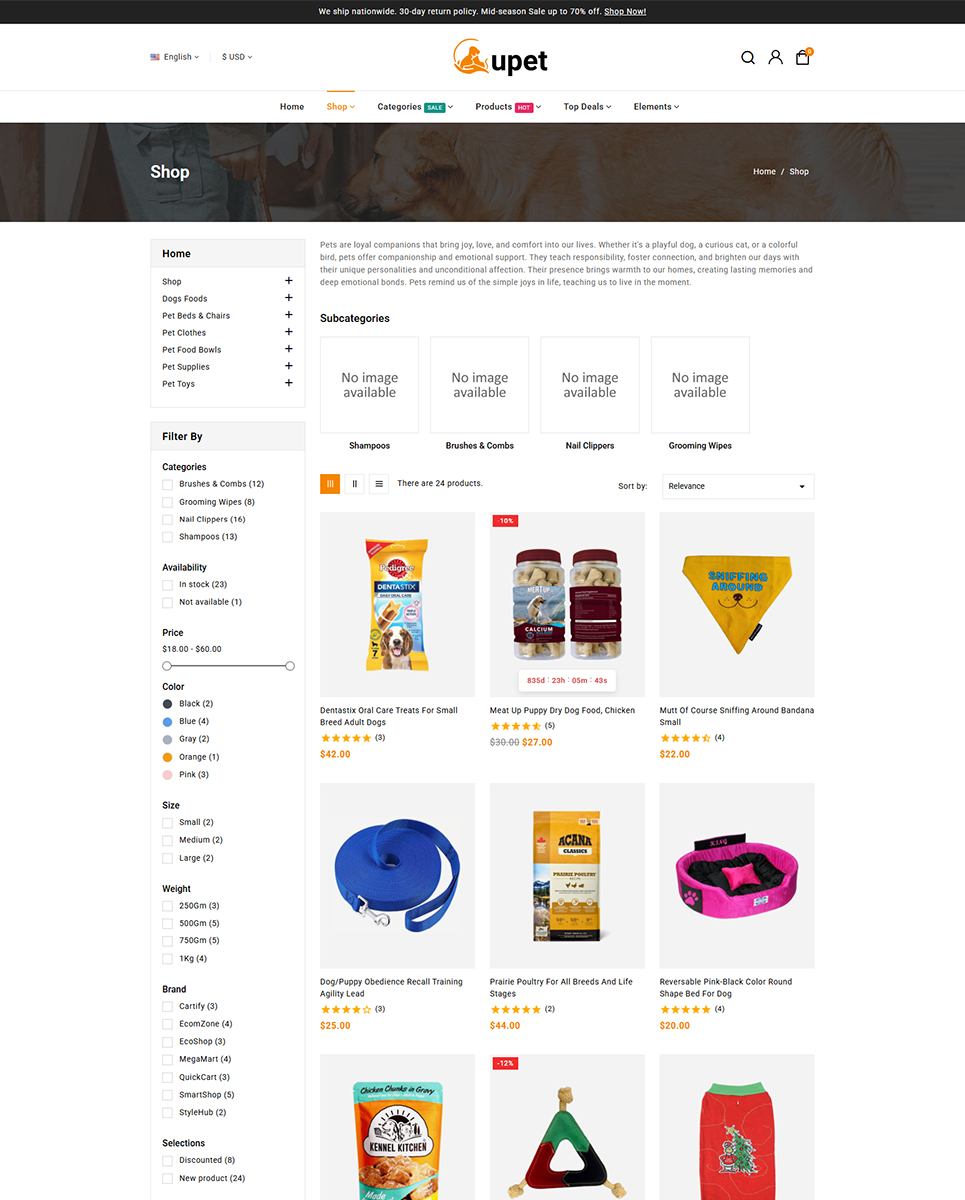Click the Upet logo
The width and height of the screenshot is (965, 1200).
coord(500,57)
